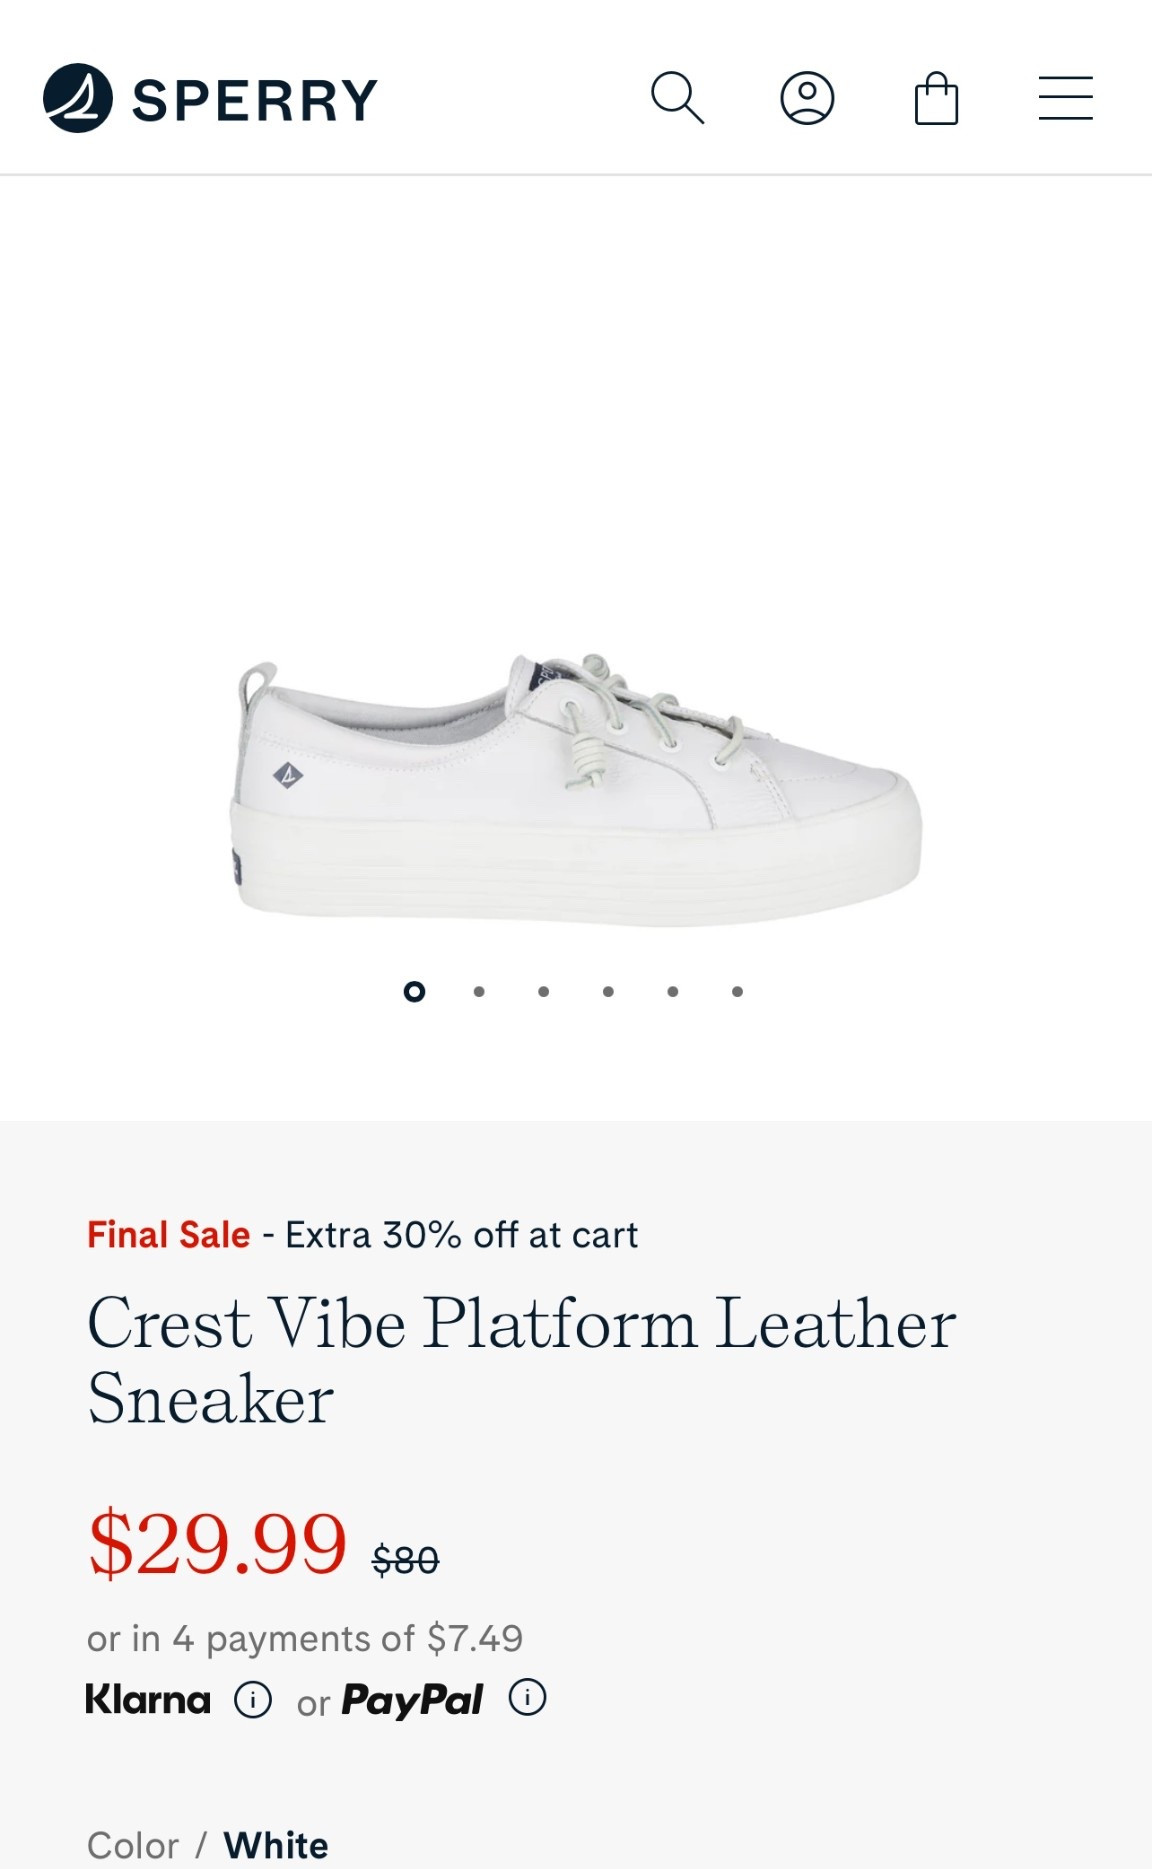Image resolution: width=1152 pixels, height=1869 pixels.
Task: Click the Final Sale promo text
Action: [168, 1235]
